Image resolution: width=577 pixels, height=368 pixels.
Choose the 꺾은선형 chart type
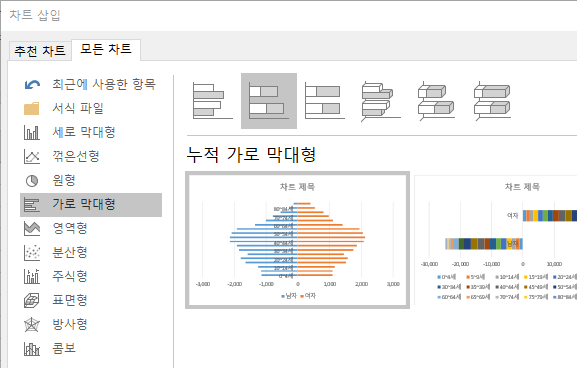pyautogui.click(x=91, y=156)
